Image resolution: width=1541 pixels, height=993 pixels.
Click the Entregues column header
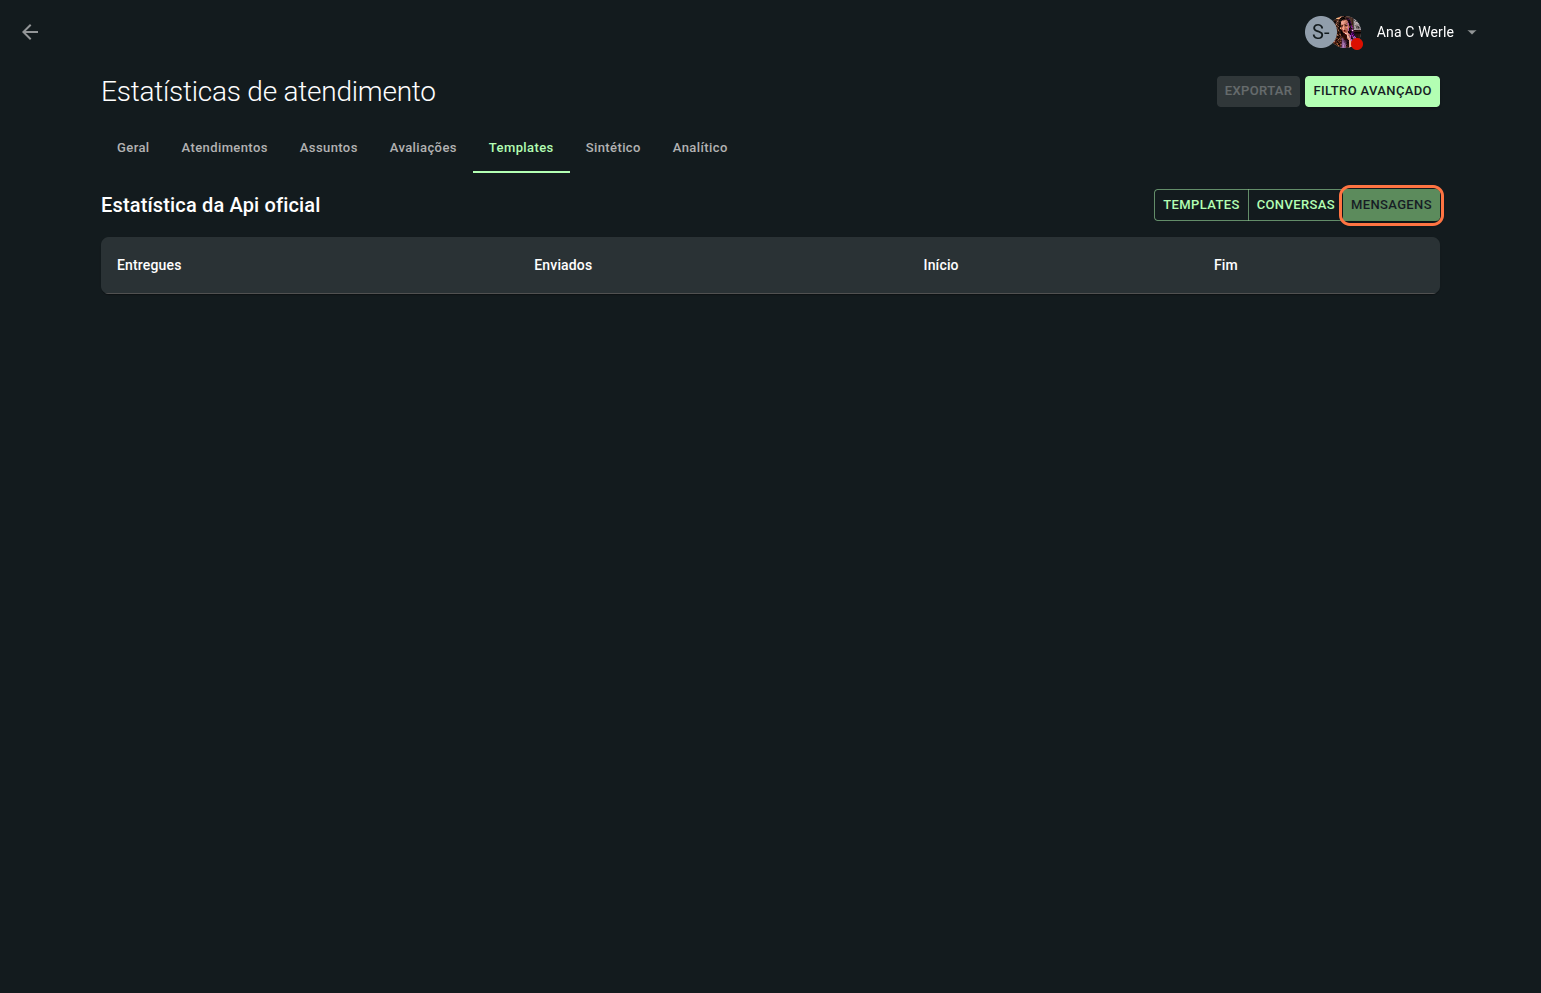click(149, 265)
